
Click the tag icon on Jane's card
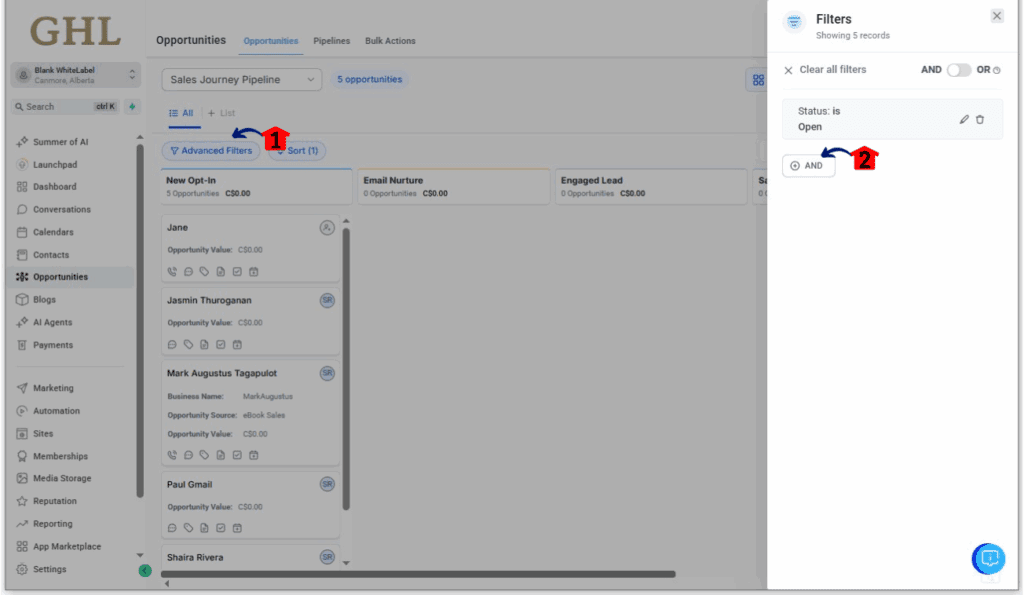[204, 272]
